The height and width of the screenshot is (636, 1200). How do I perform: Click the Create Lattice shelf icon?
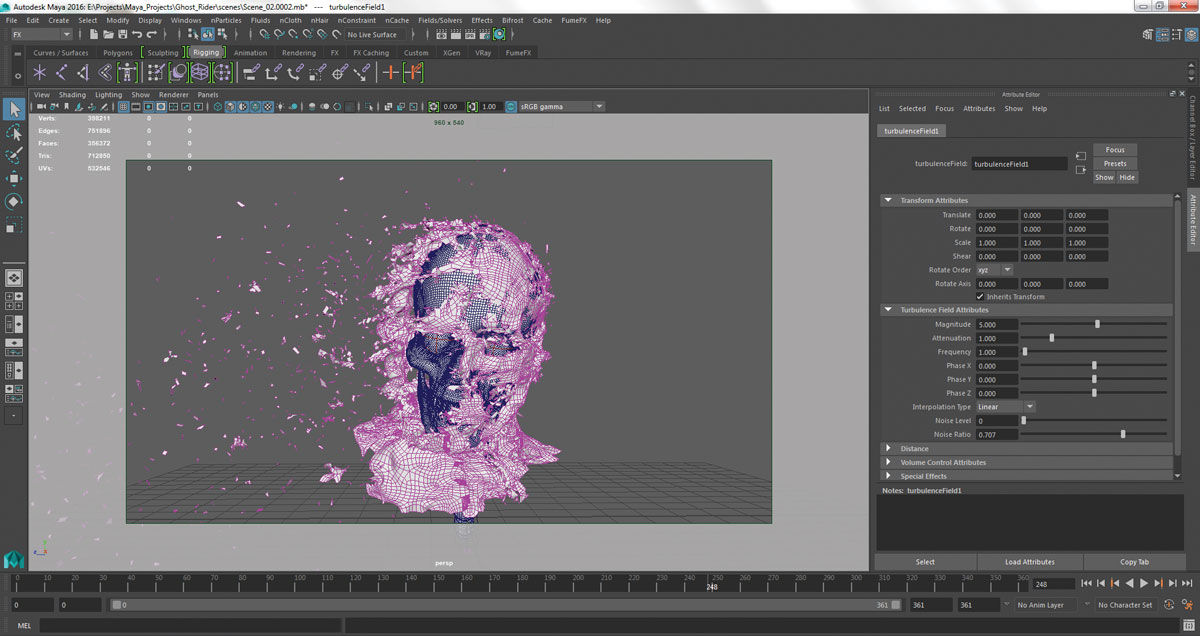200,72
